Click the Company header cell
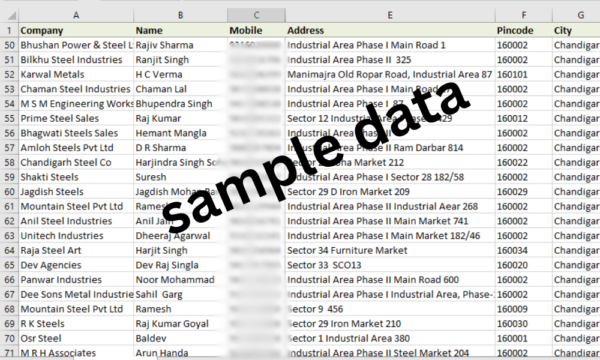The image size is (600, 360). coord(76,30)
